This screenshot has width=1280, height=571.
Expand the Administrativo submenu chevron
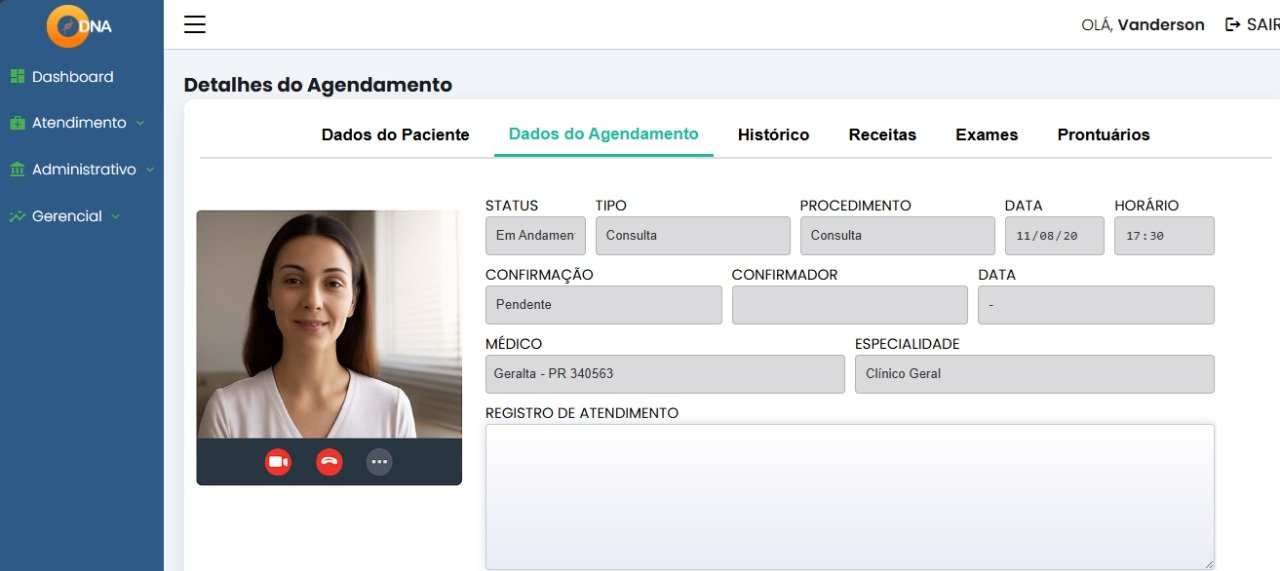150,170
